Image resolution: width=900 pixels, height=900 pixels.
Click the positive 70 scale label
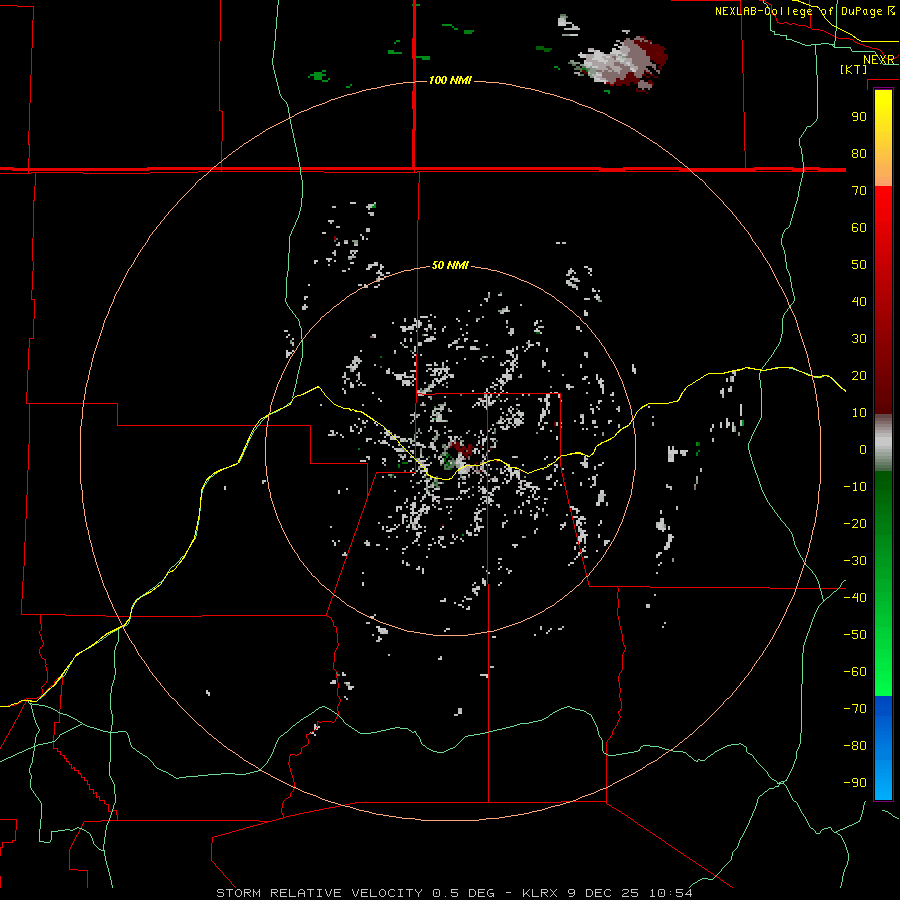click(x=859, y=191)
